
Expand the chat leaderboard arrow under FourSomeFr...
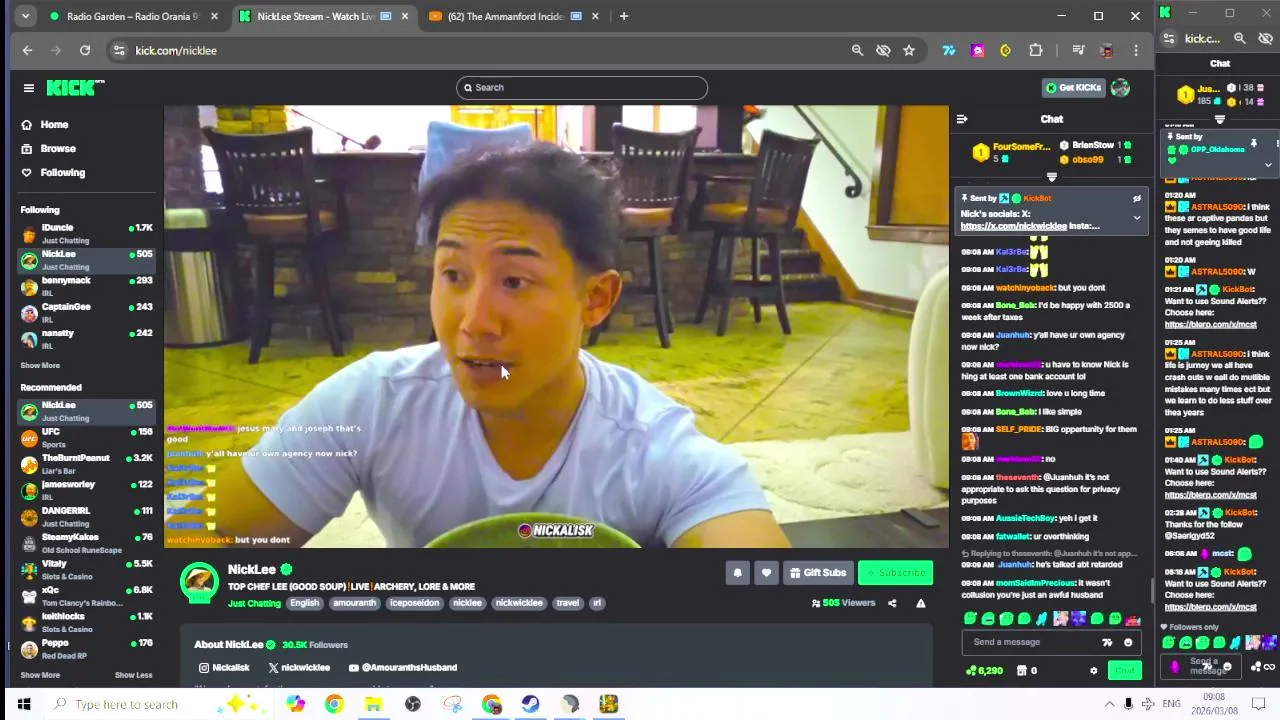pos(1051,177)
